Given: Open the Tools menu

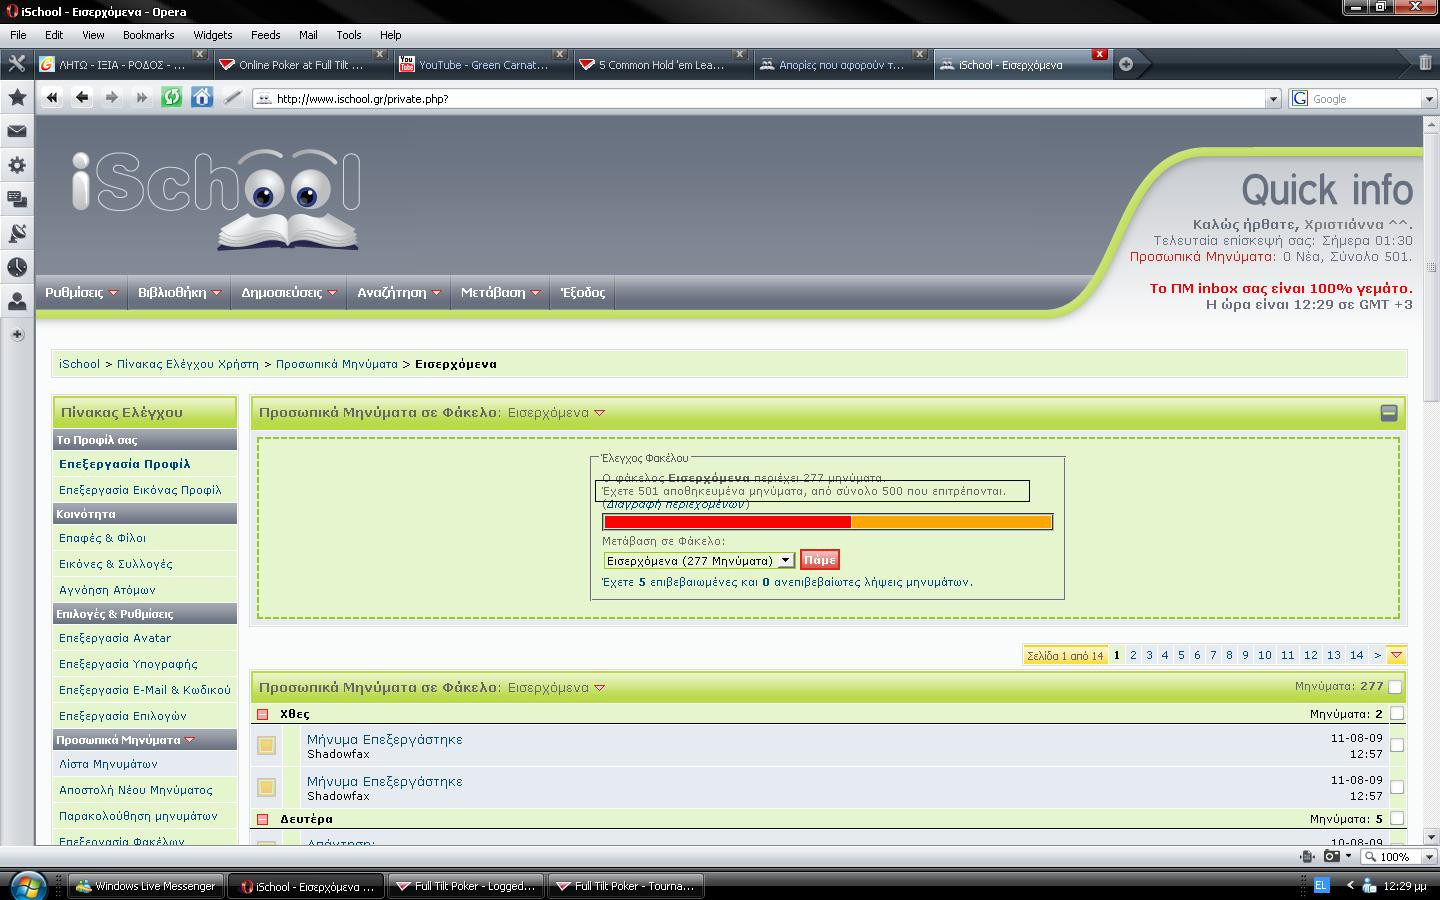Looking at the screenshot, I should (348, 34).
